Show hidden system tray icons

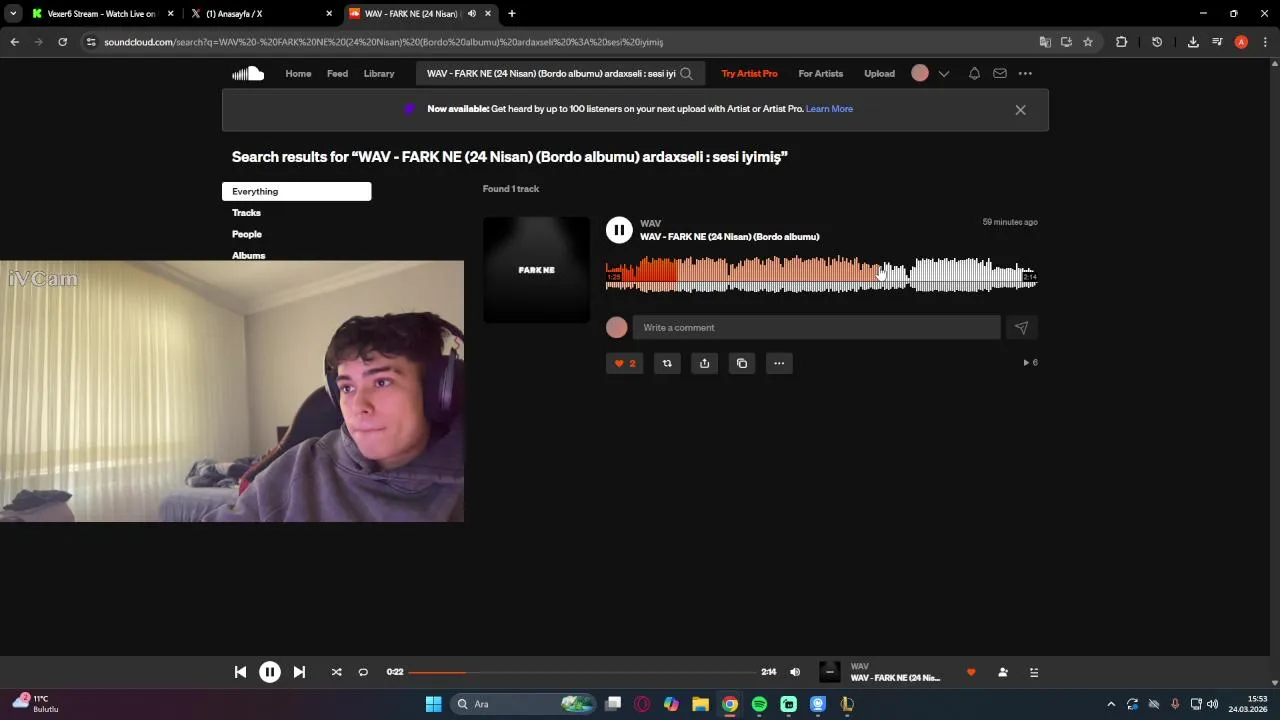[x=1110, y=704]
